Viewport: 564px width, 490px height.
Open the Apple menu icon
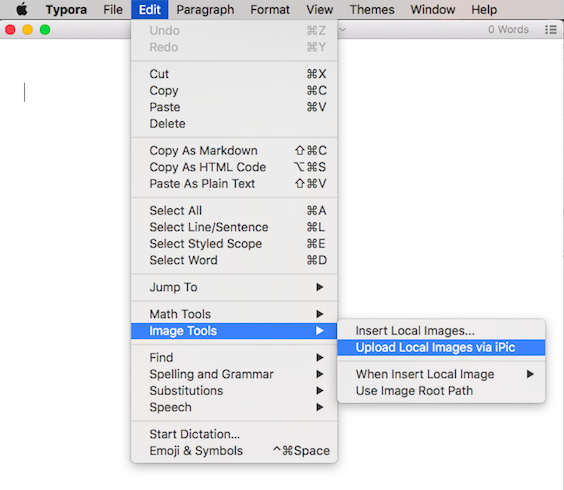[x=22, y=9]
